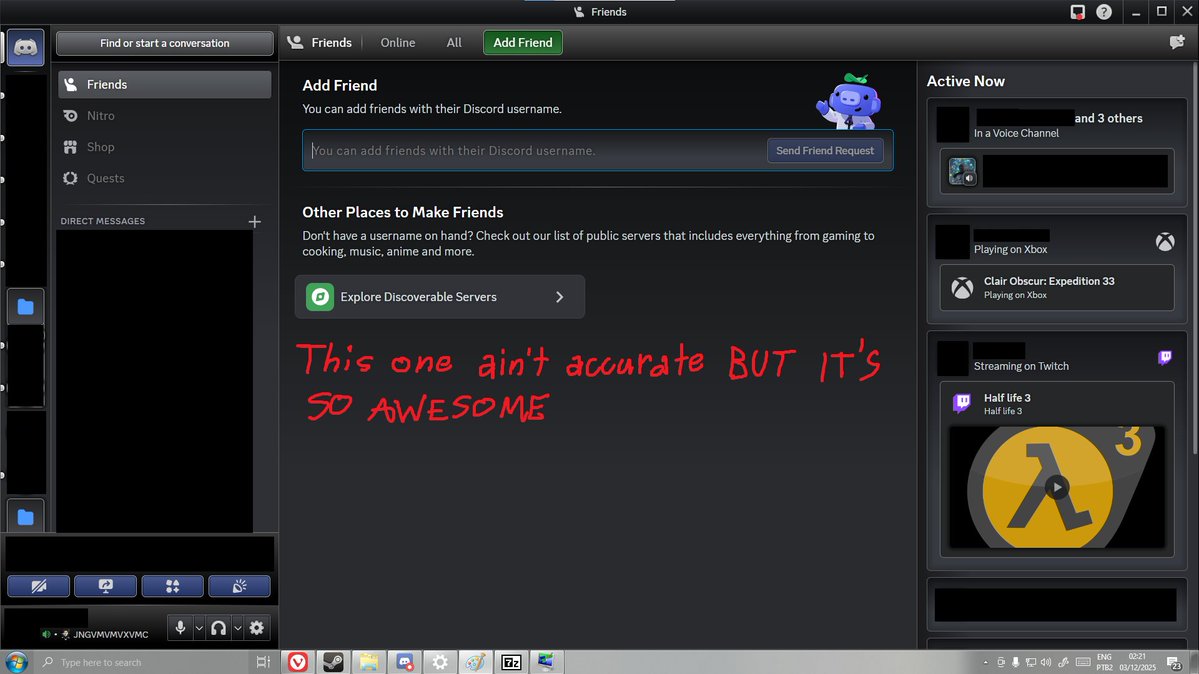Open the 'and 3 others' voice activity
Viewport: 1199px width, 674px height.
[x=1108, y=118]
